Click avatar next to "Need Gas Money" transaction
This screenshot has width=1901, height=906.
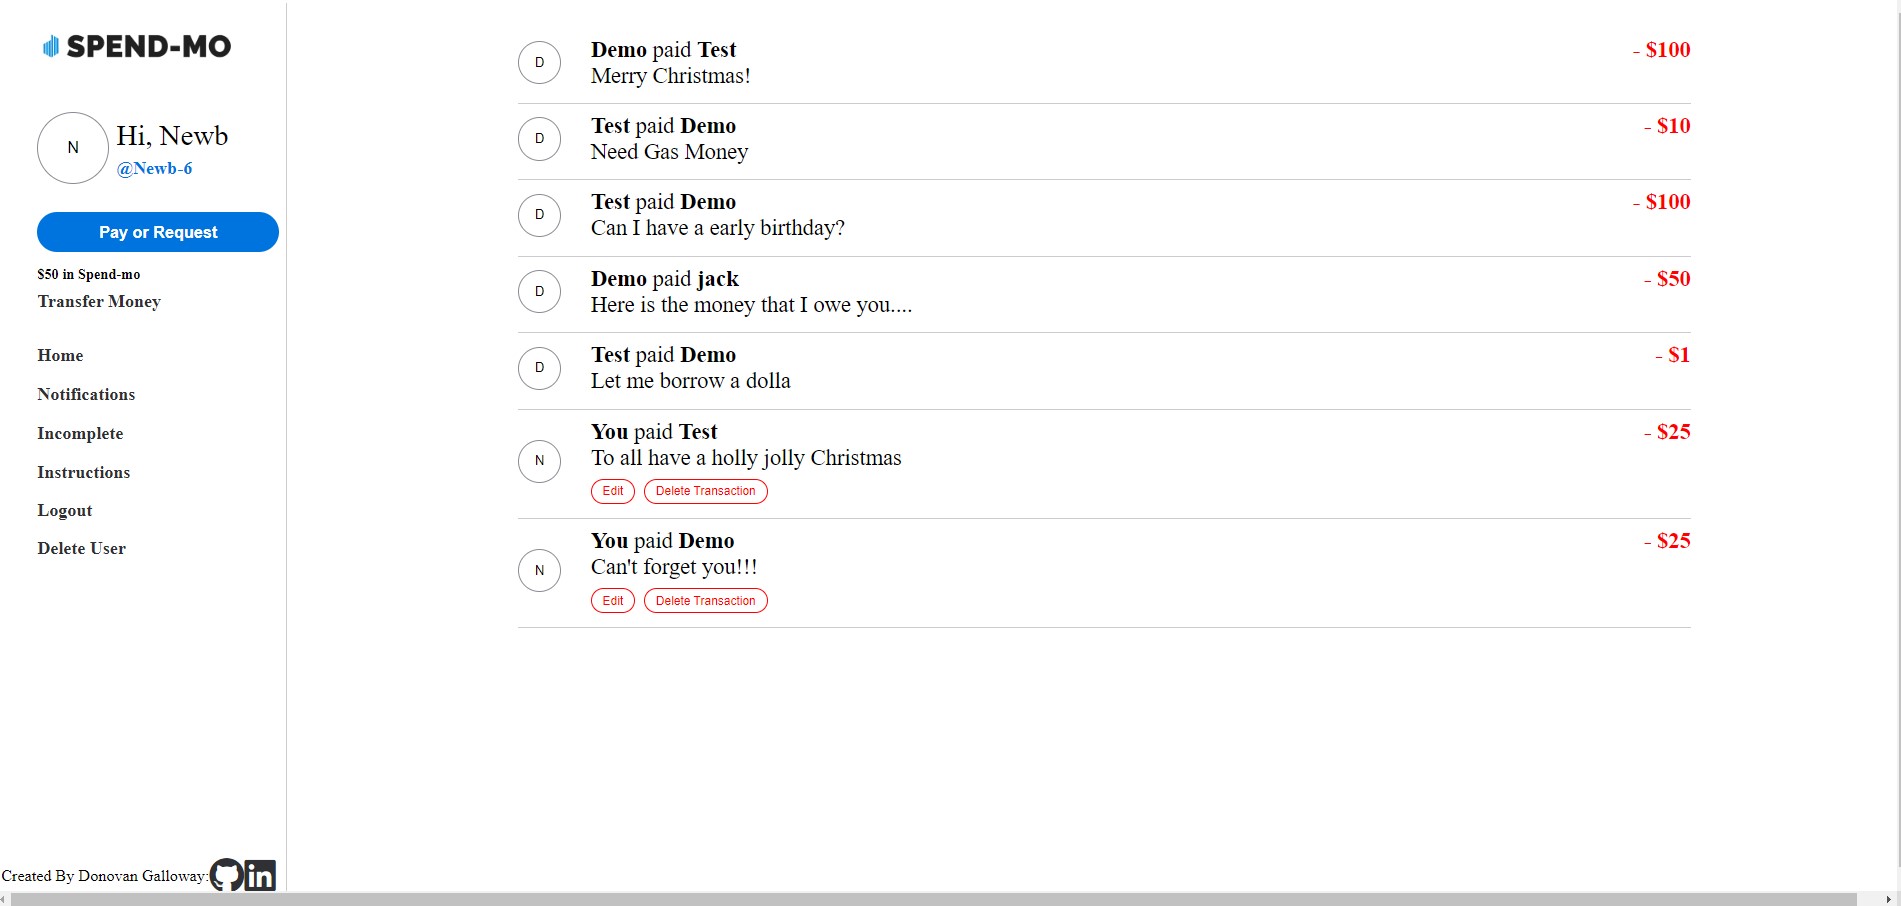[x=539, y=139]
